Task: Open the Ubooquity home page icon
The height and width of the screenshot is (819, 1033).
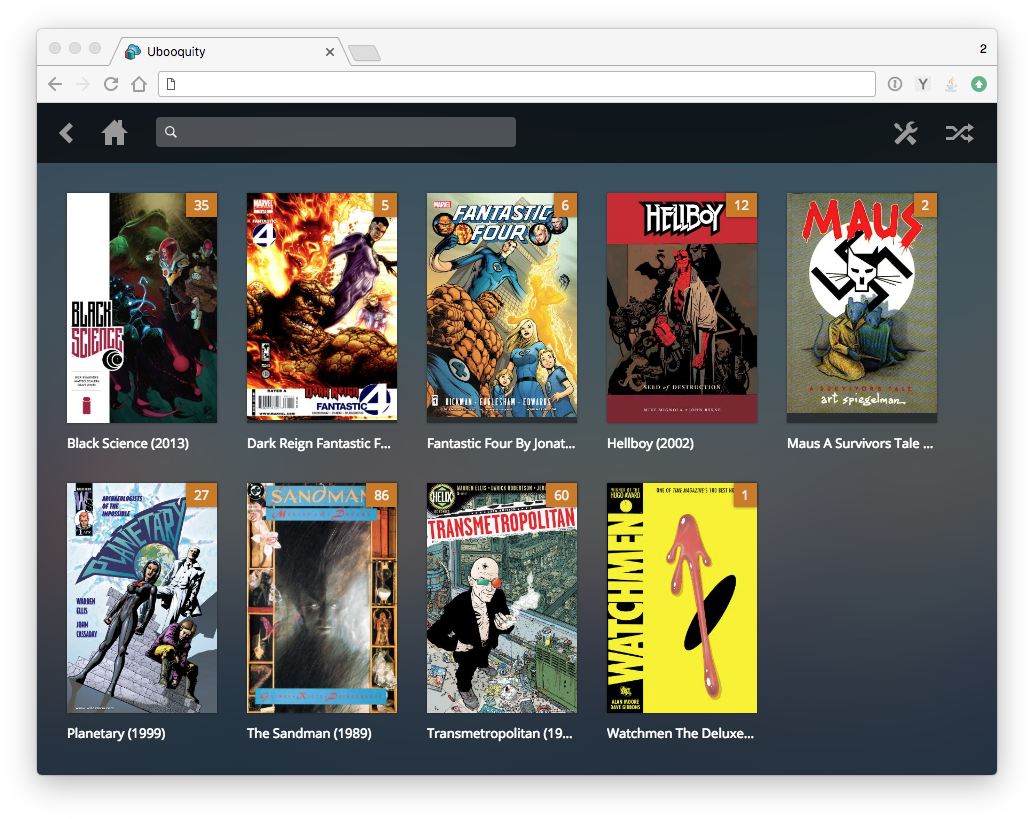Action: tap(115, 133)
